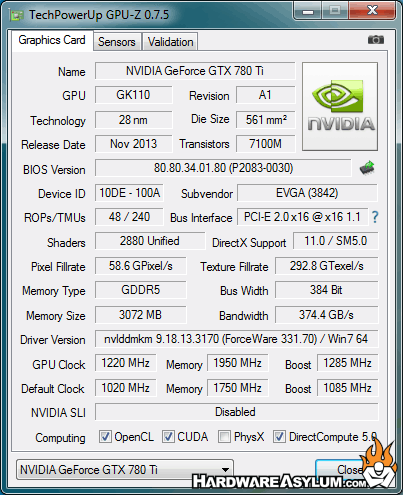Select the GeForce GTX 780 Ti combo box

point(125,470)
